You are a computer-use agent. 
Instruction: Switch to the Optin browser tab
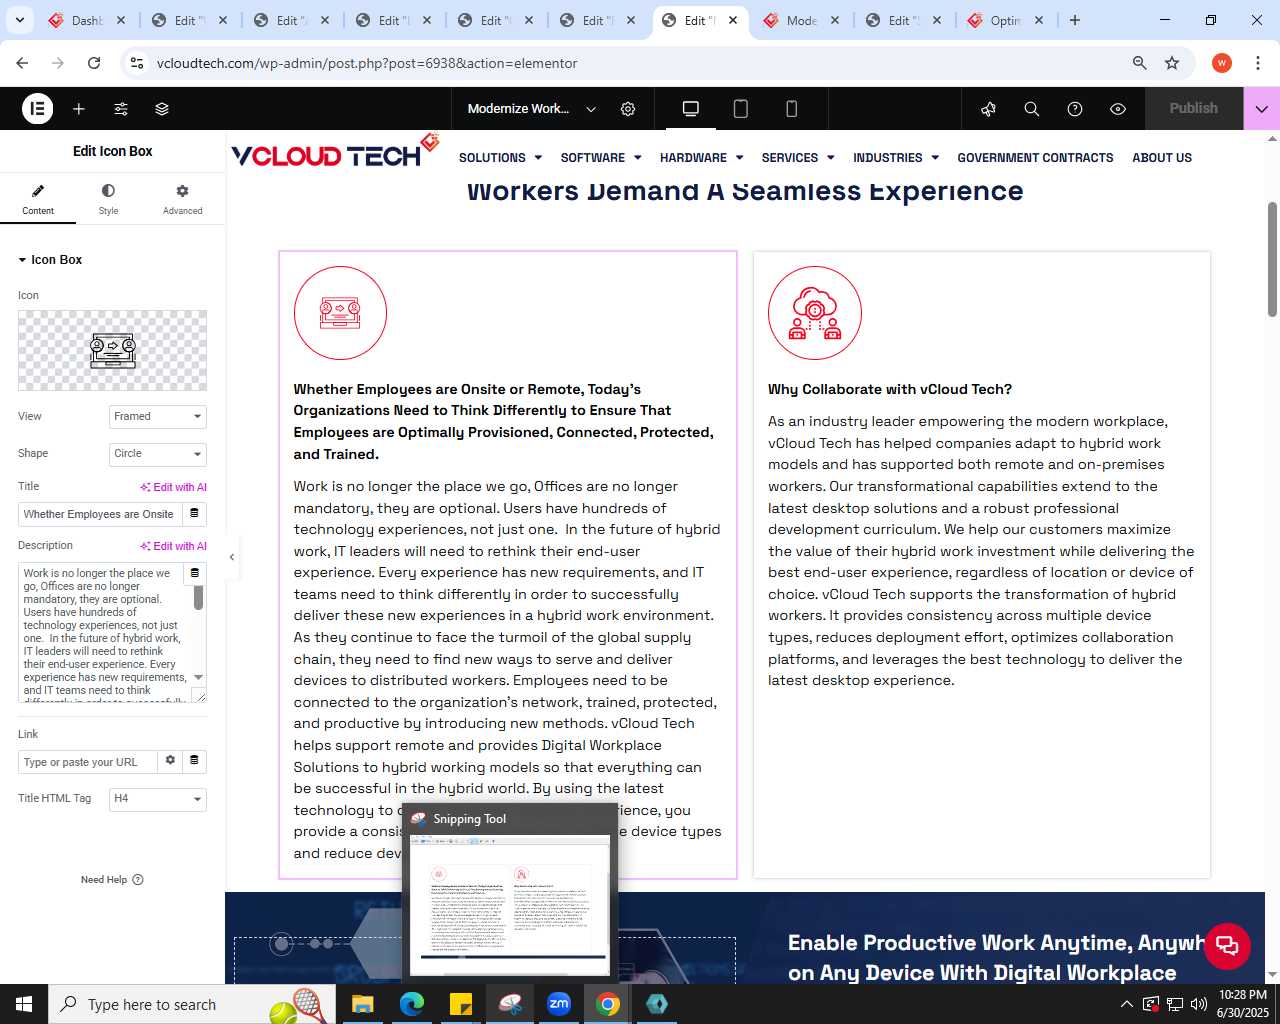pyautogui.click(x=1006, y=20)
